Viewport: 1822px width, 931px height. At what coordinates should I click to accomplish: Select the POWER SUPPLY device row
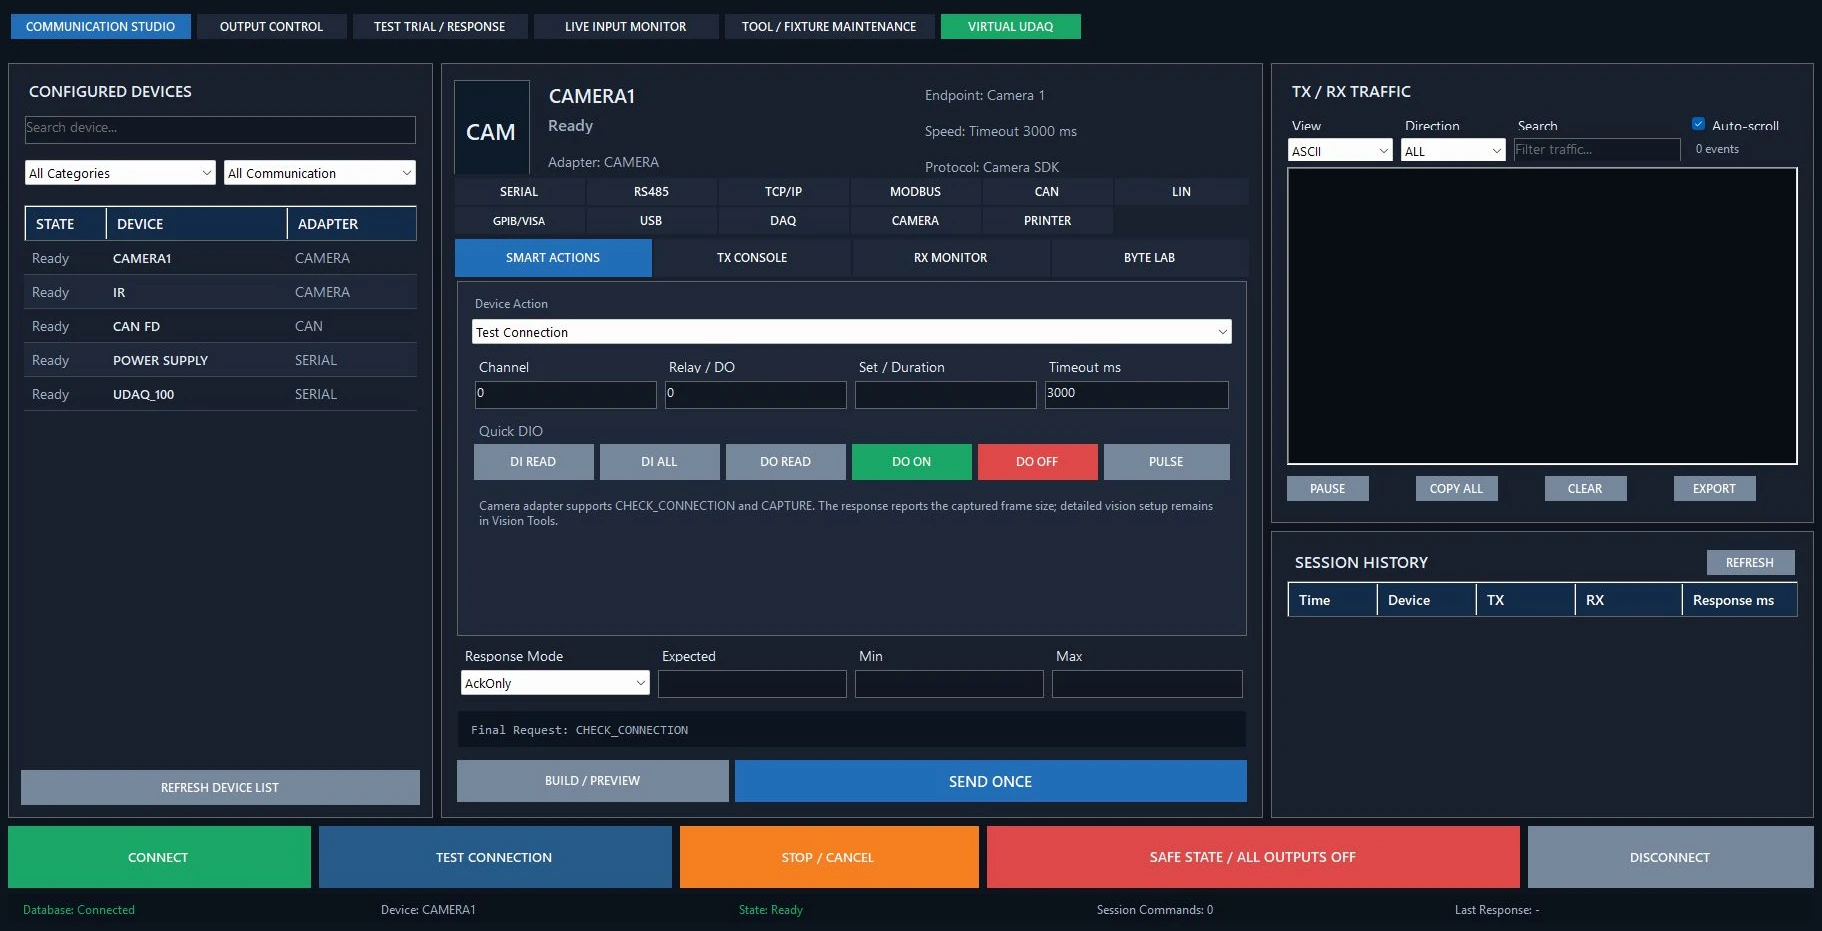pos(220,360)
